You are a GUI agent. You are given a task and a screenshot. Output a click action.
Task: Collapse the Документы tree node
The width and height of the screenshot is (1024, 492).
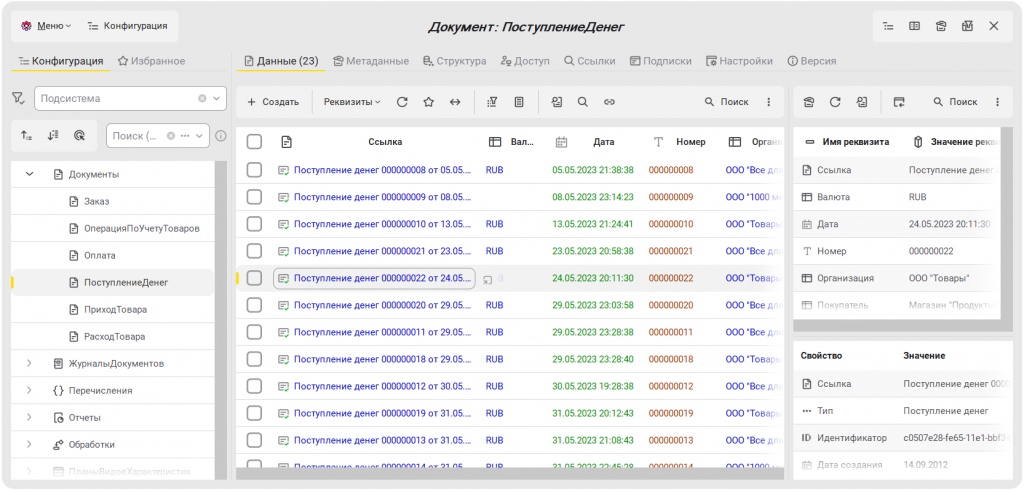(29, 174)
